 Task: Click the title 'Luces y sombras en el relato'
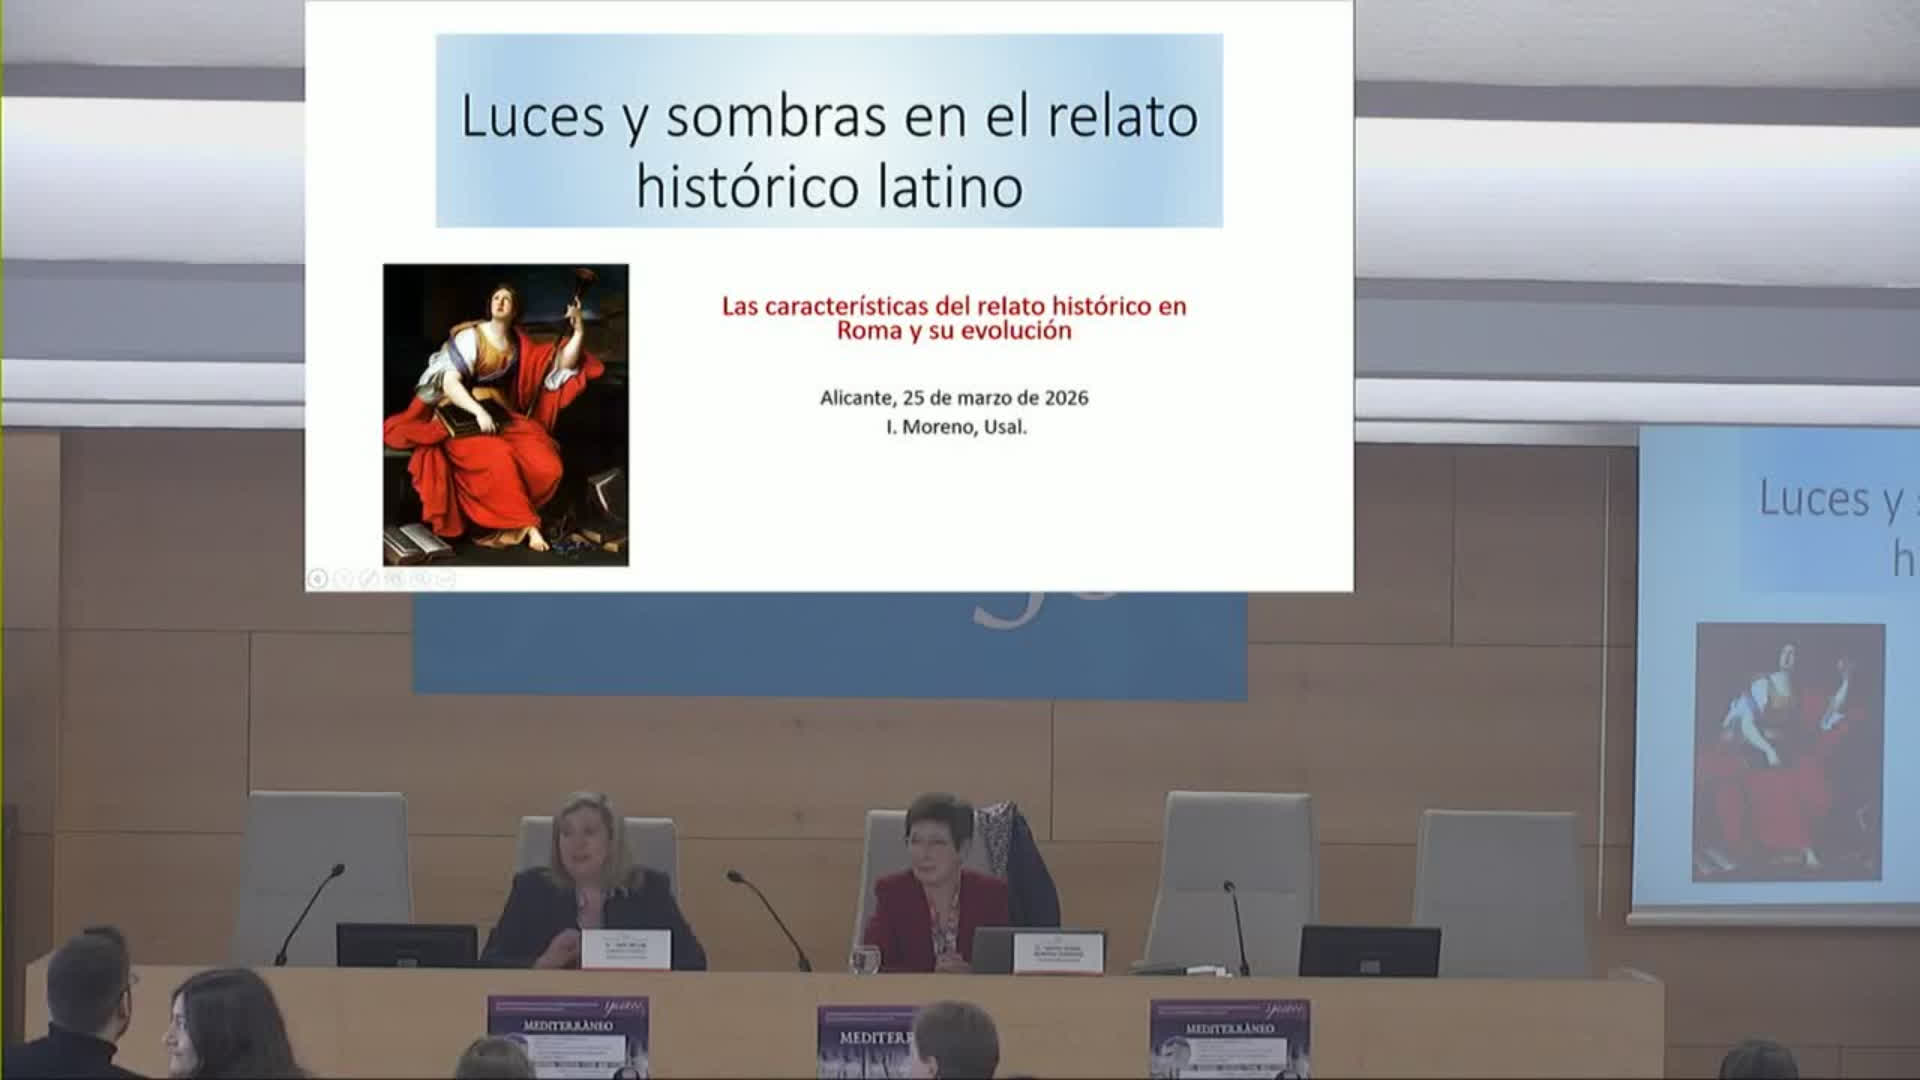tap(828, 116)
